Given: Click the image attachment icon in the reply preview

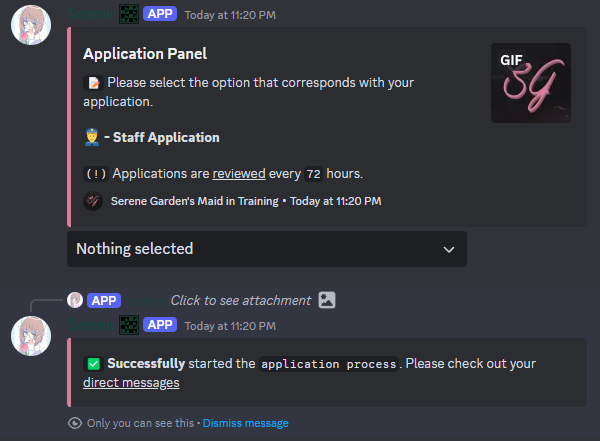Looking at the screenshot, I should (327, 300).
